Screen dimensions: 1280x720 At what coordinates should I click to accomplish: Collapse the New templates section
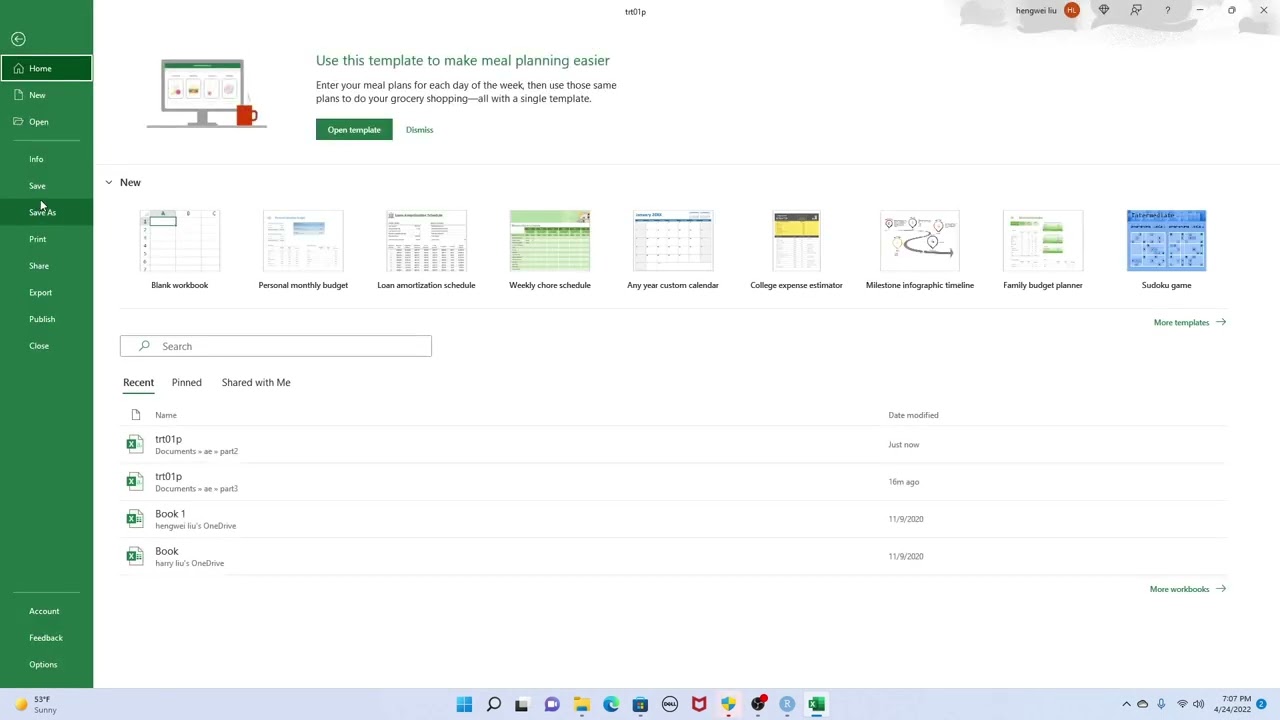click(x=109, y=182)
